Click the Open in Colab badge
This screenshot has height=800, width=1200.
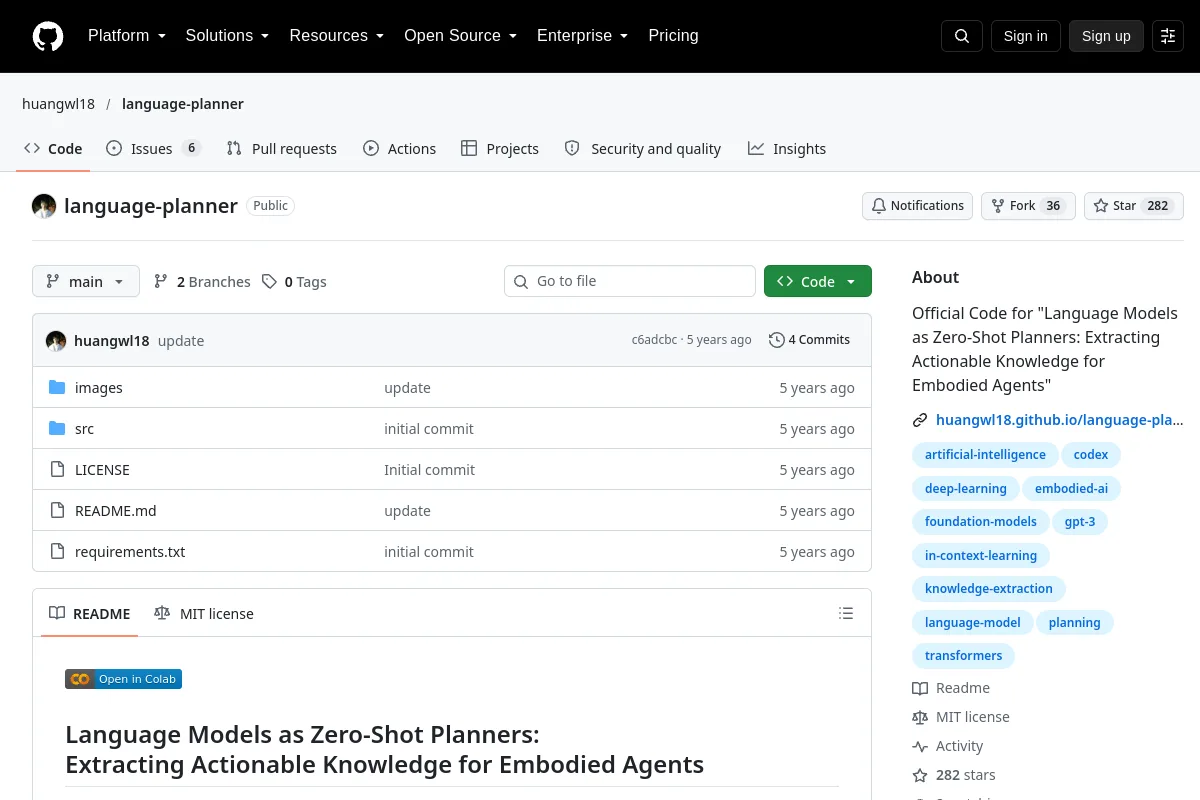coord(123,679)
